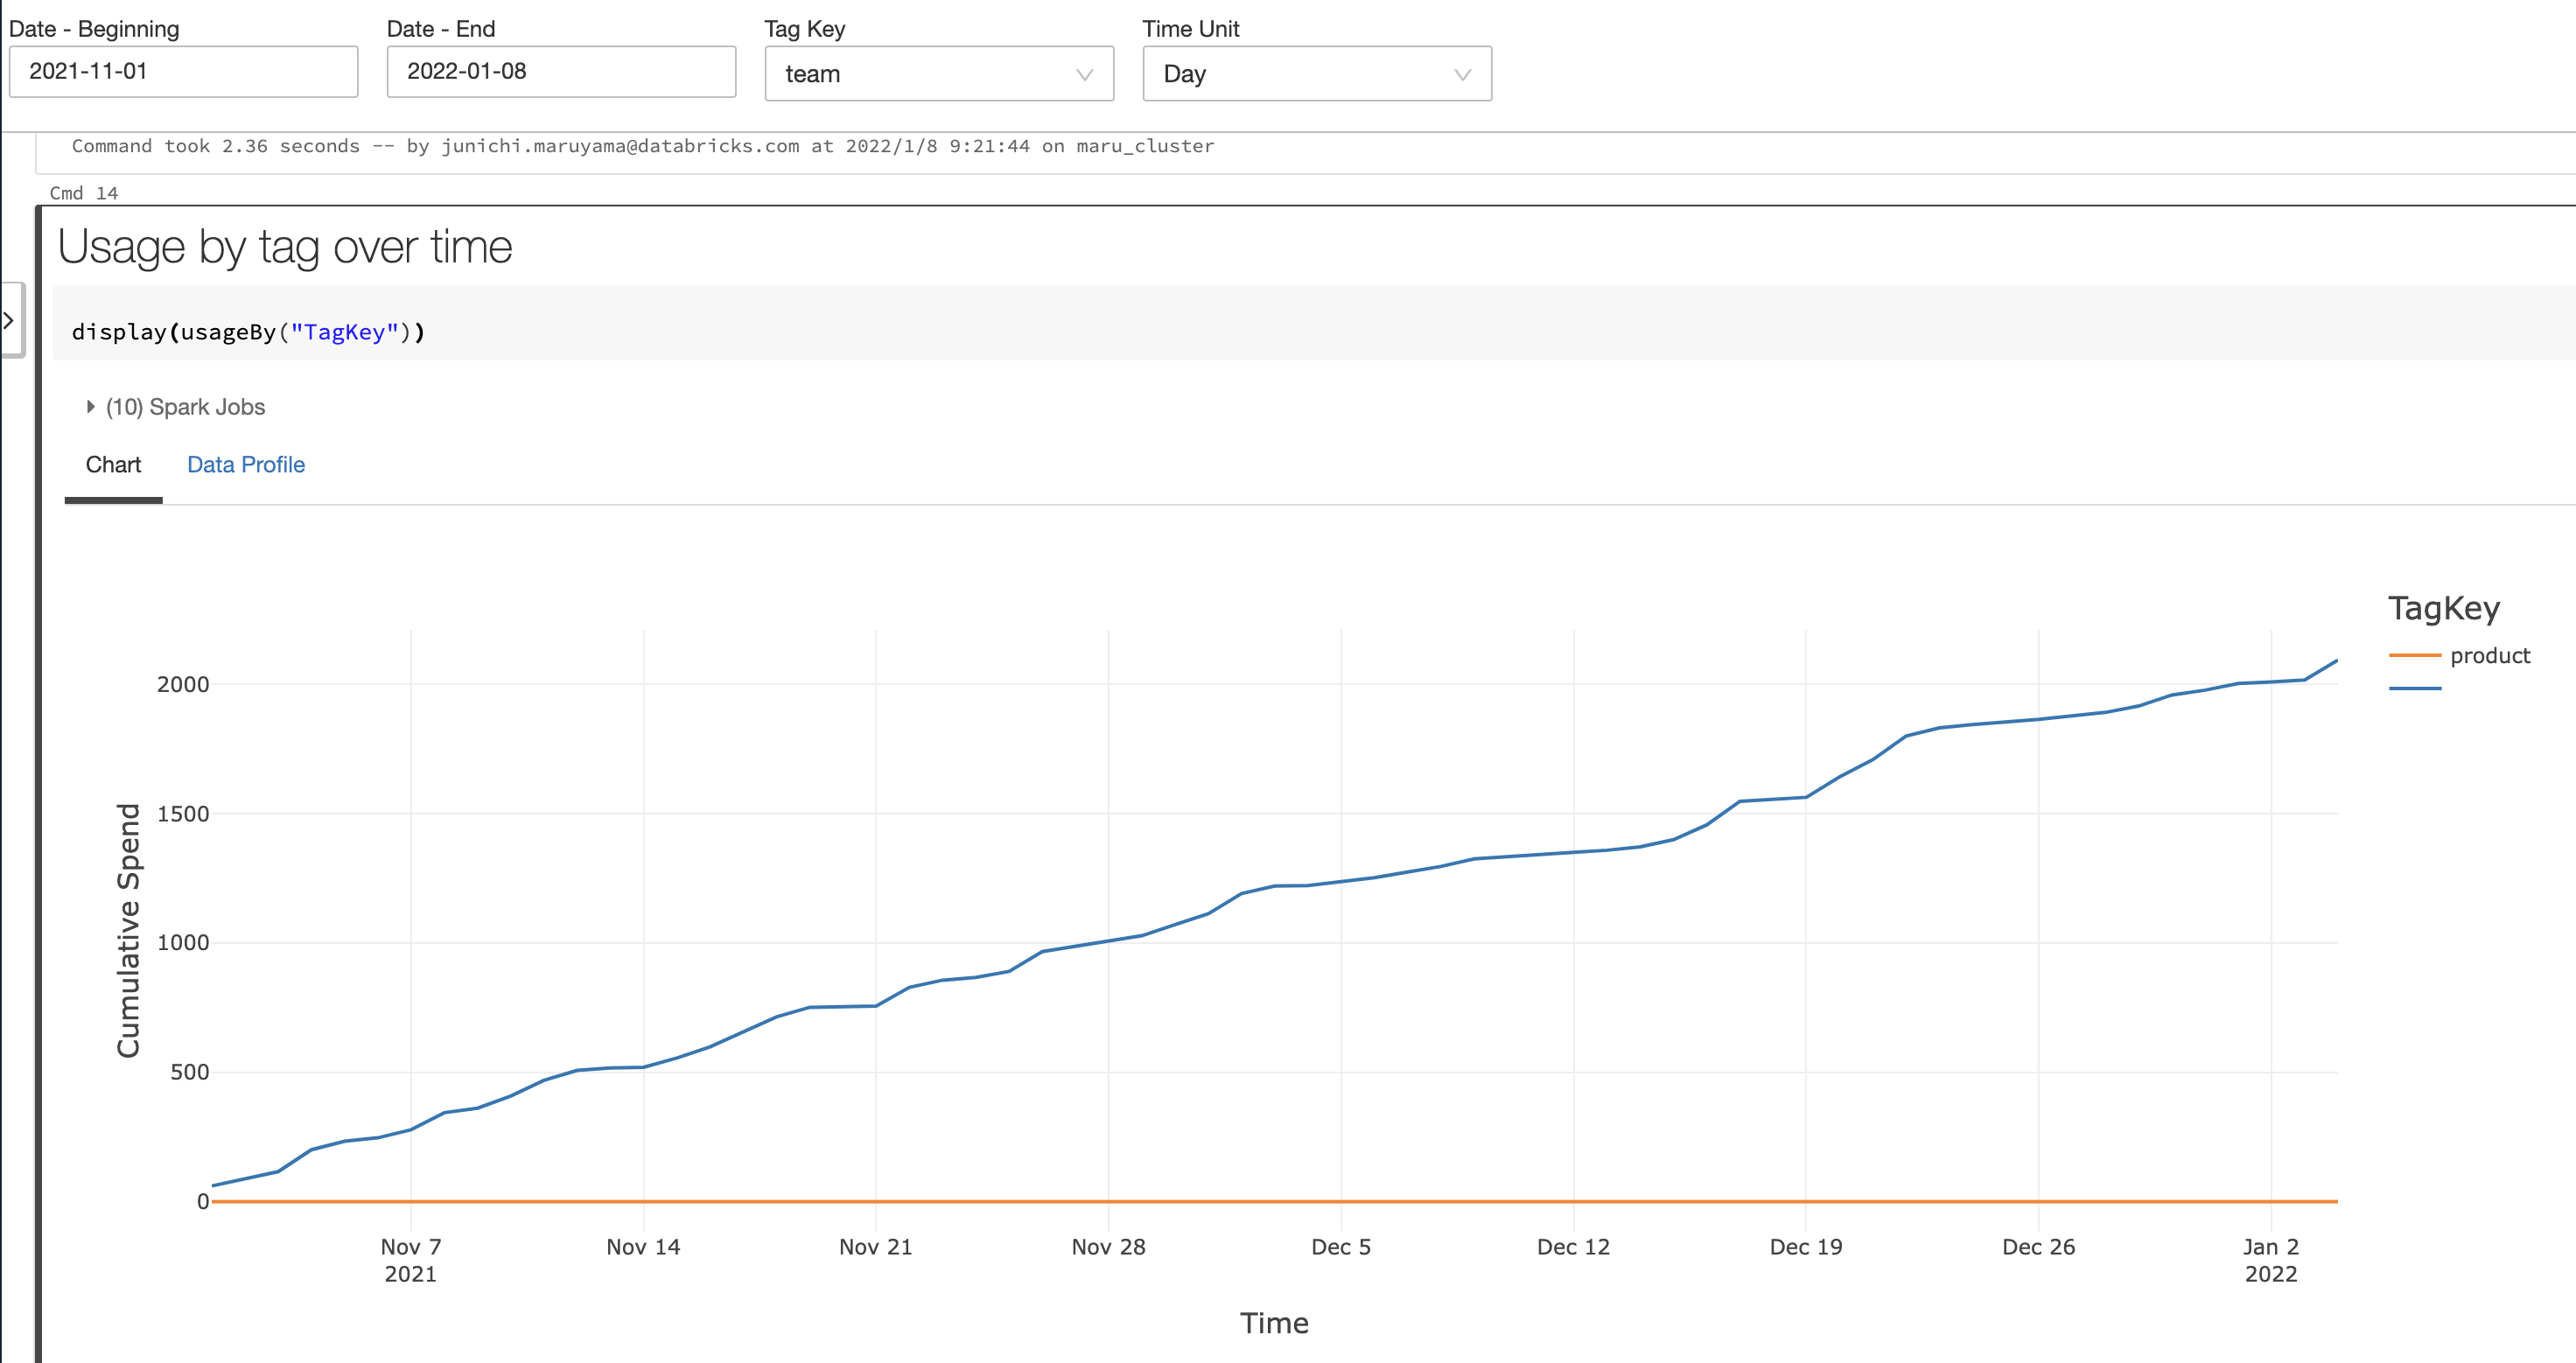Click the Time Unit dropdown chevron icon
This screenshot has width=2576, height=1363.
coord(1462,75)
